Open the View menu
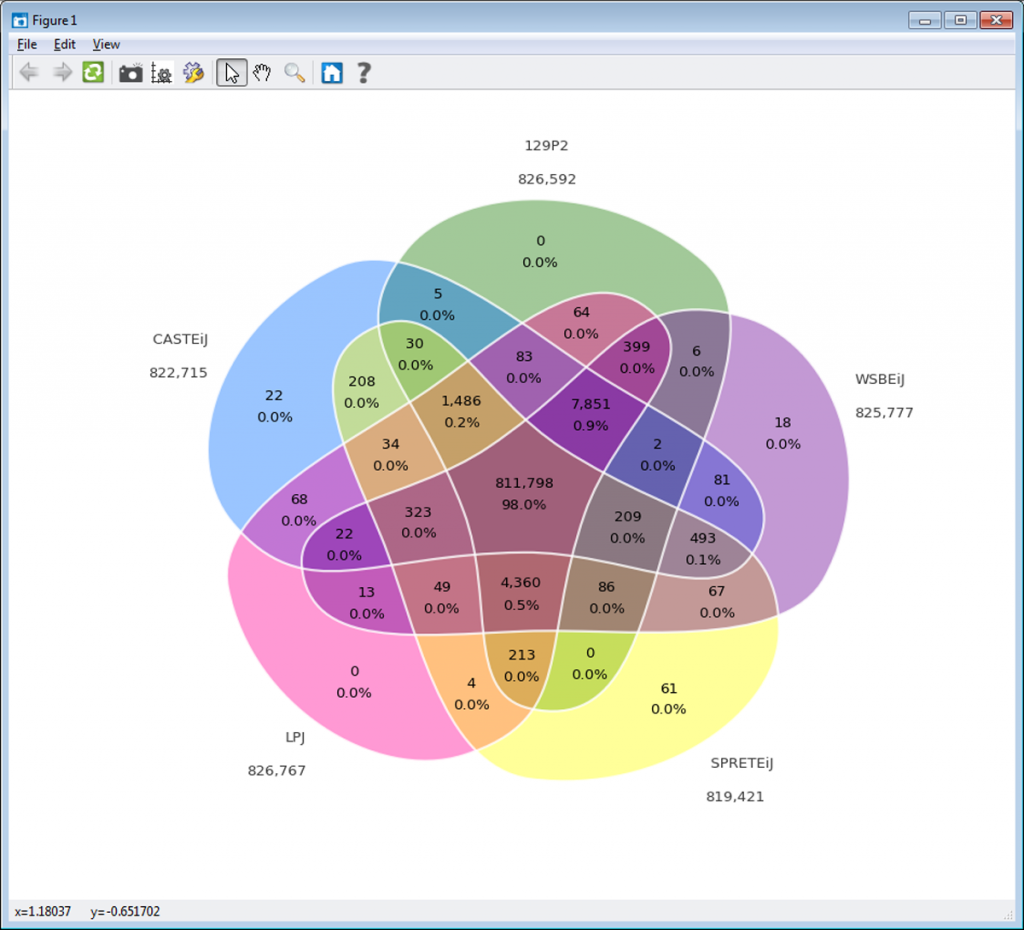The height and width of the screenshot is (930, 1024). click(x=106, y=44)
